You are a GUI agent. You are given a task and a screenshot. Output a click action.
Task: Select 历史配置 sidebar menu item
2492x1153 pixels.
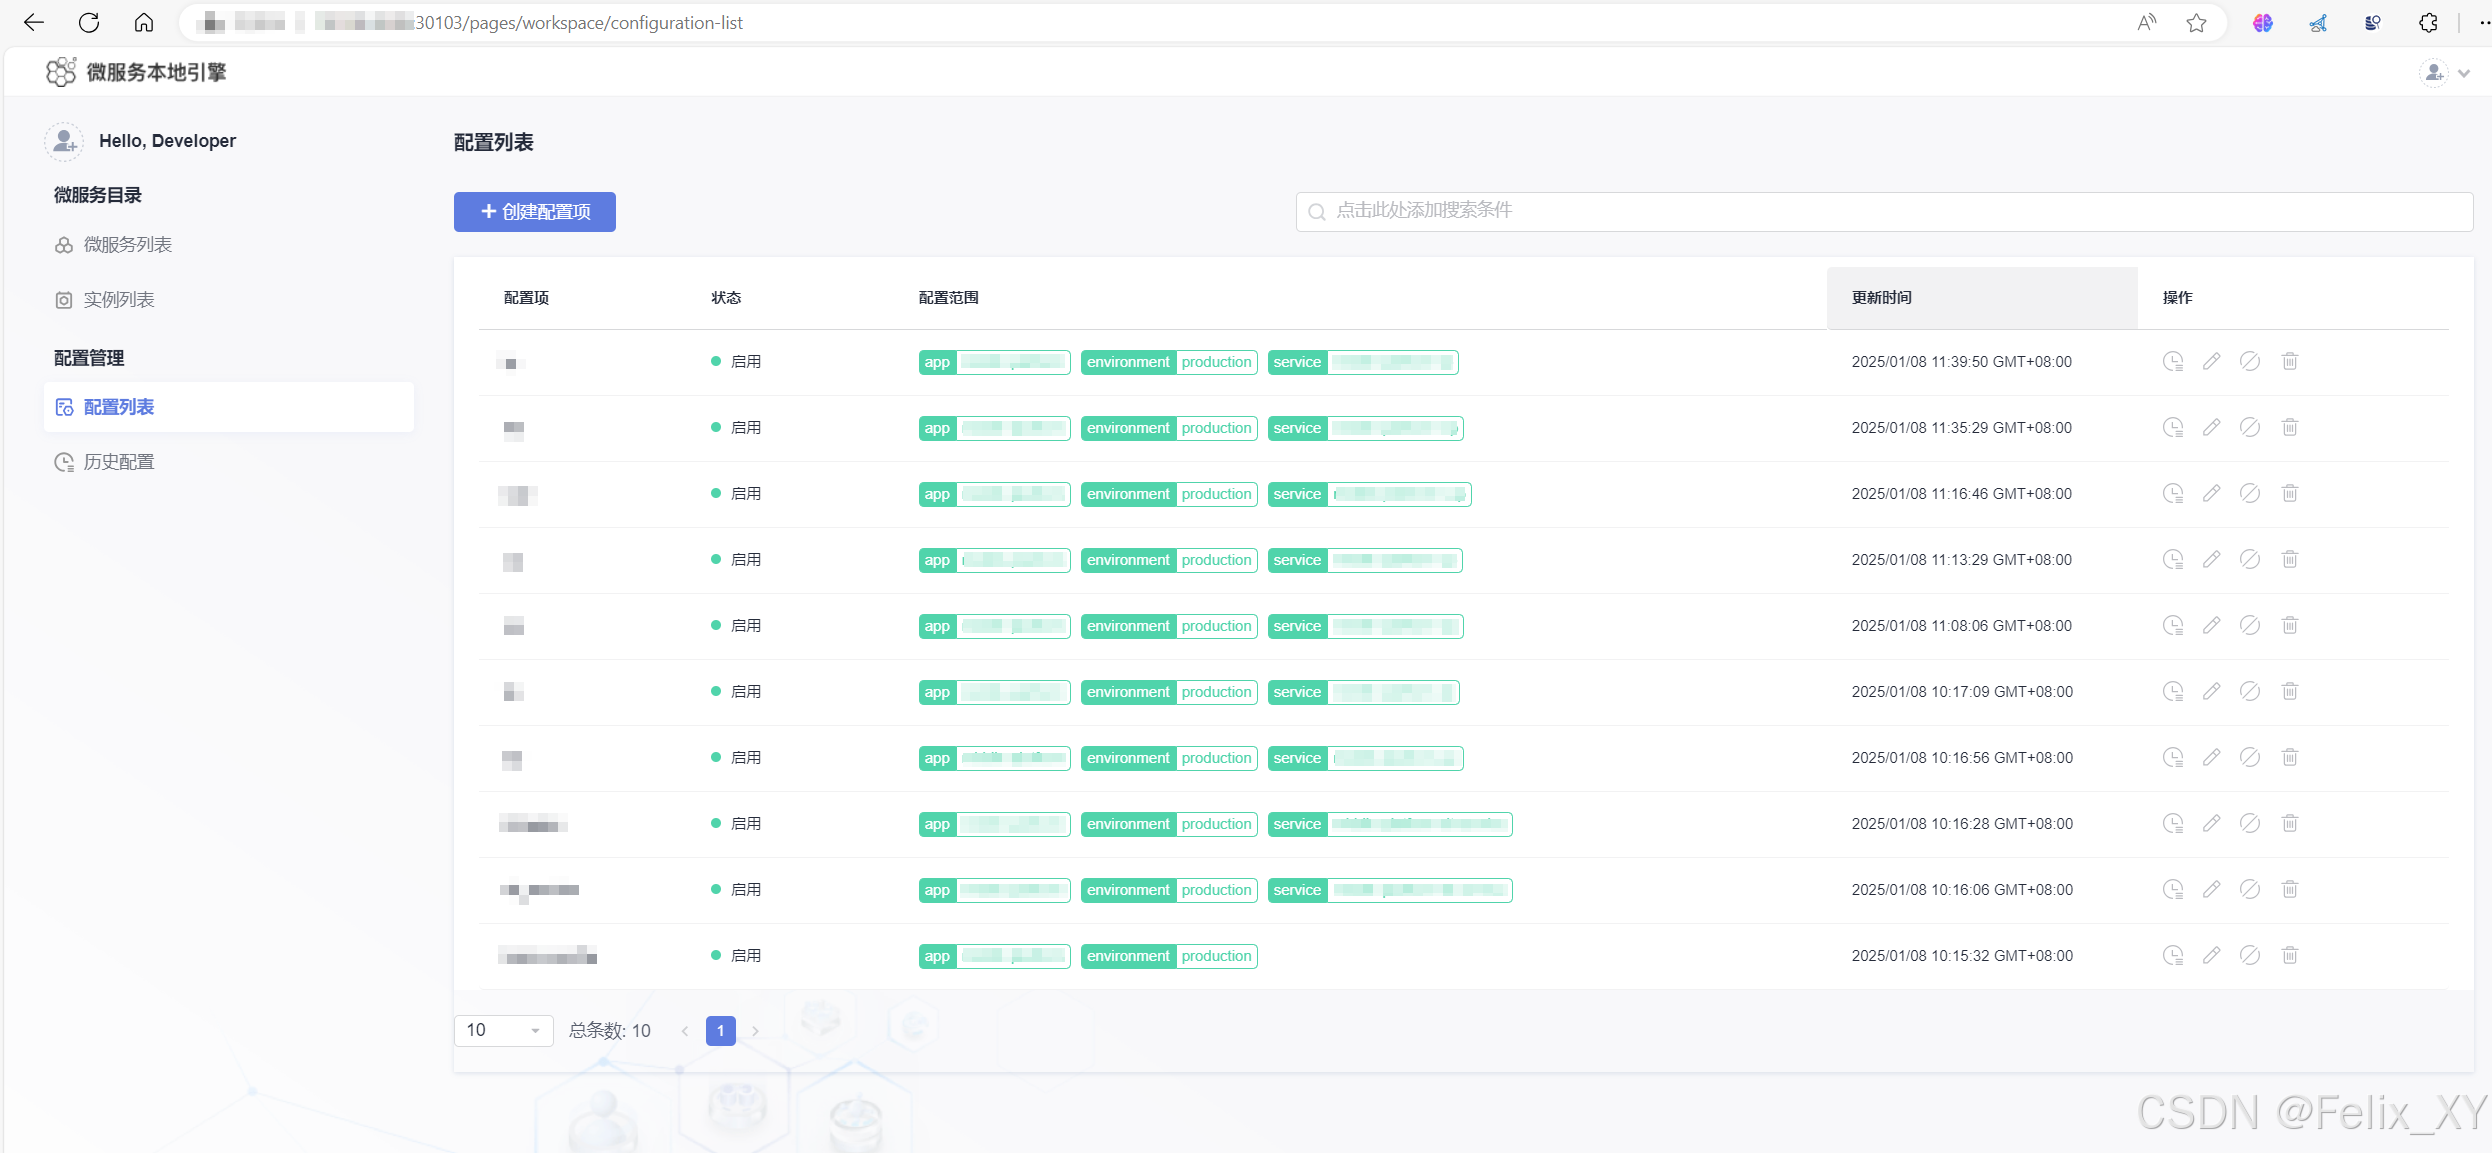118,462
